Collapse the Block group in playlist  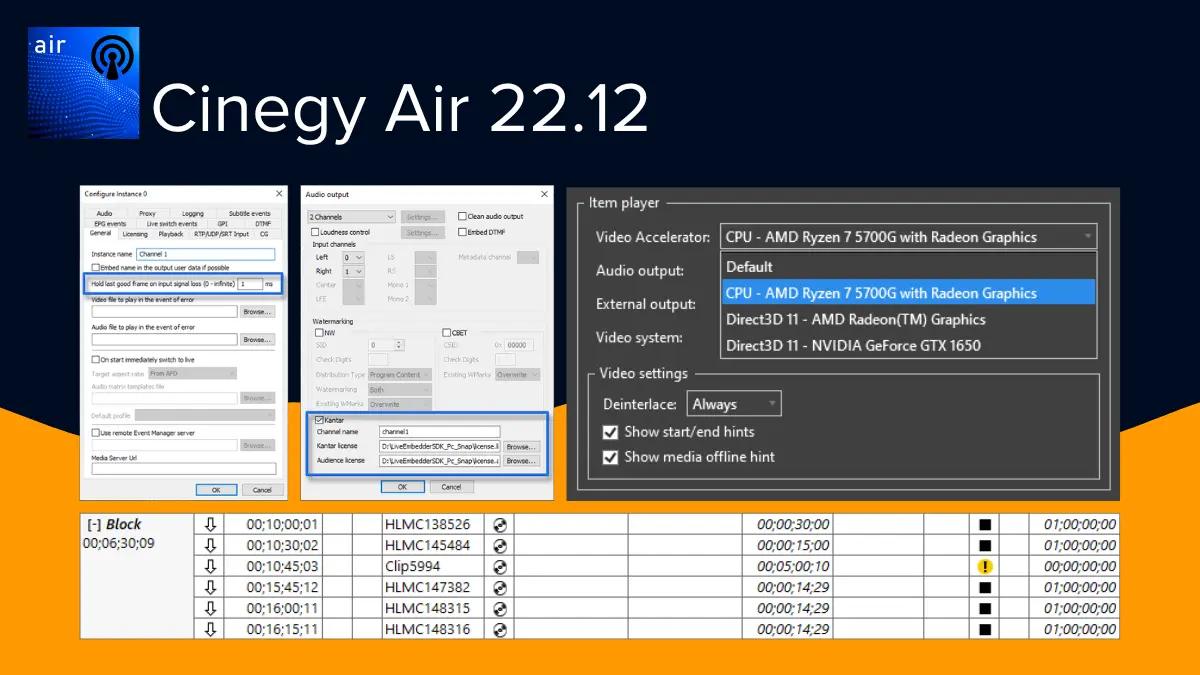(94, 524)
